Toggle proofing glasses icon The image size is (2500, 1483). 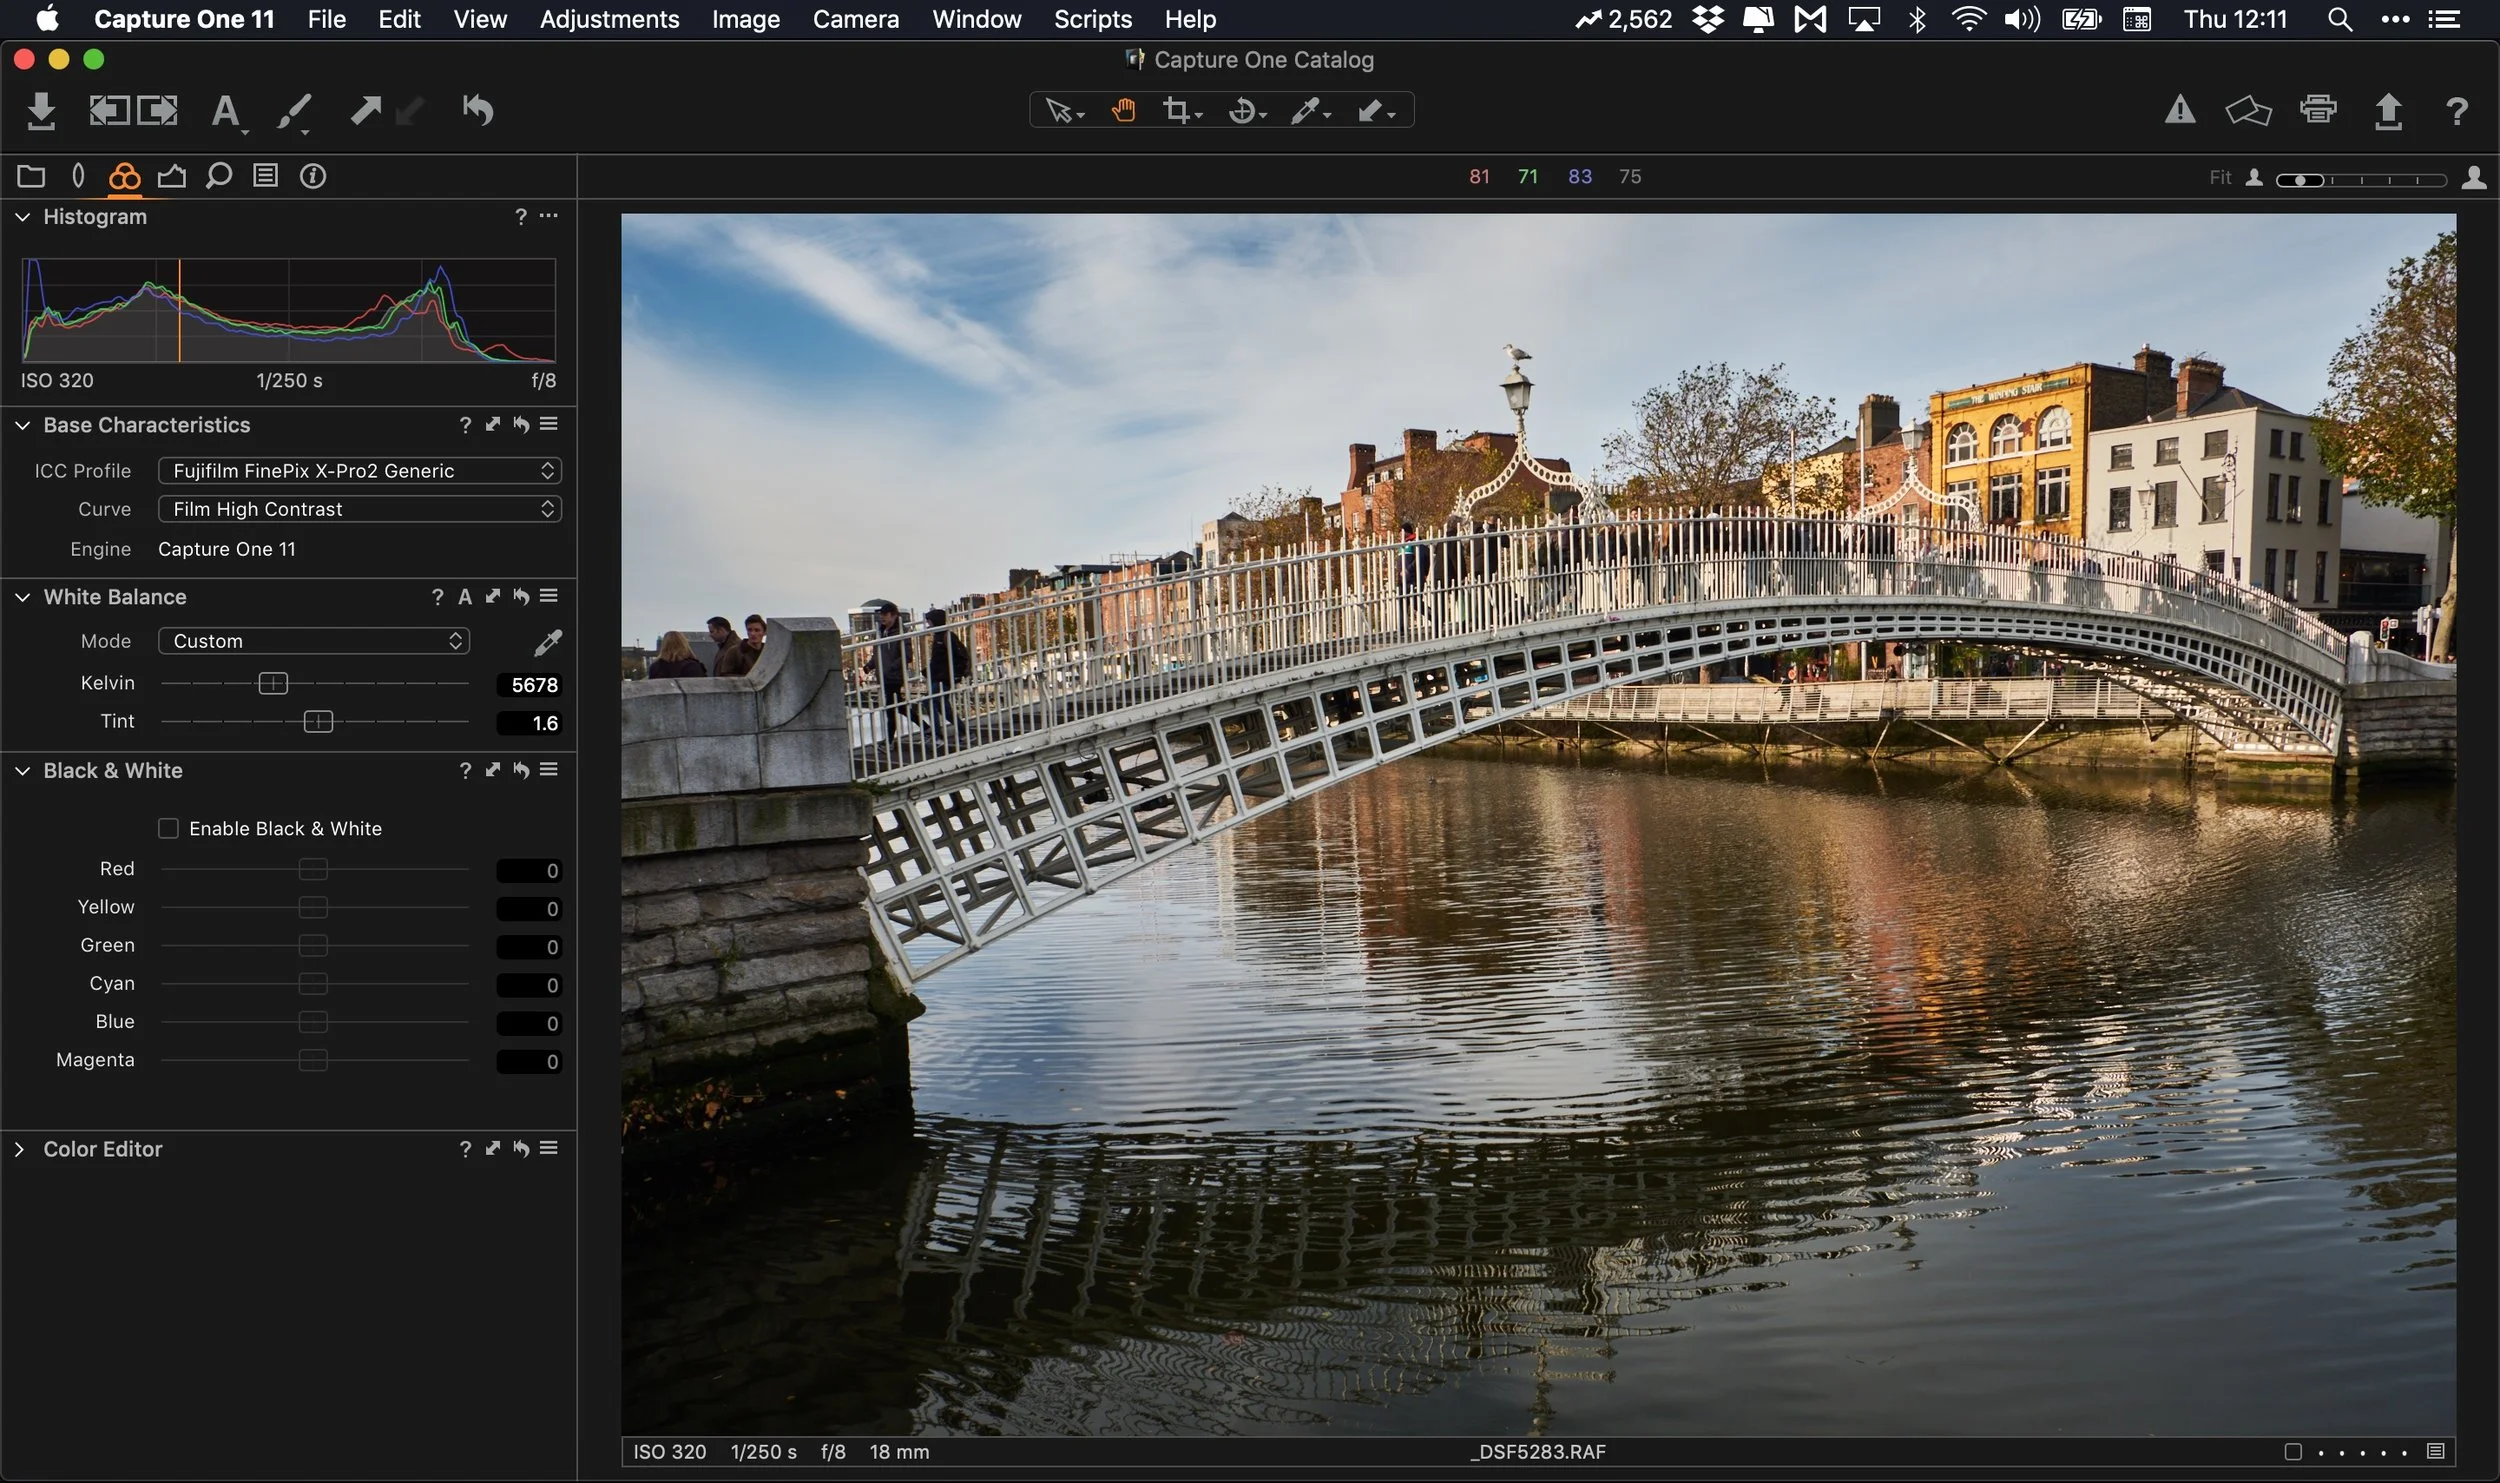[x=2248, y=109]
